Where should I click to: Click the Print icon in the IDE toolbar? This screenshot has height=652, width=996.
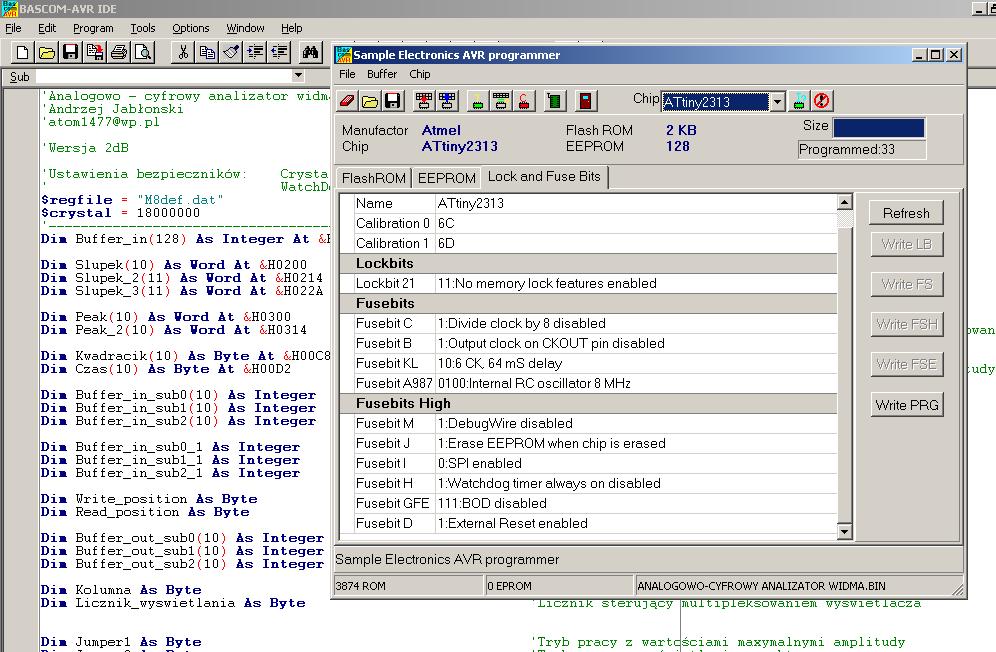[x=119, y=53]
